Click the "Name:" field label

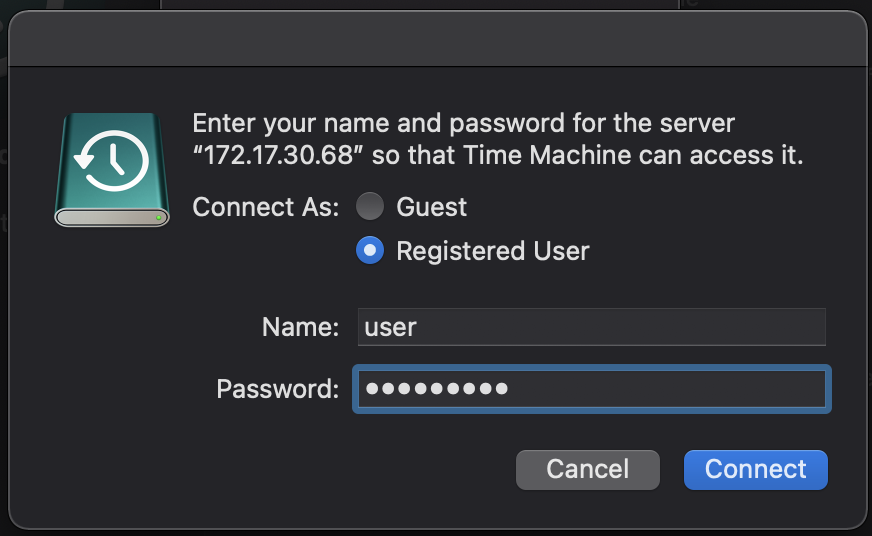click(300, 327)
